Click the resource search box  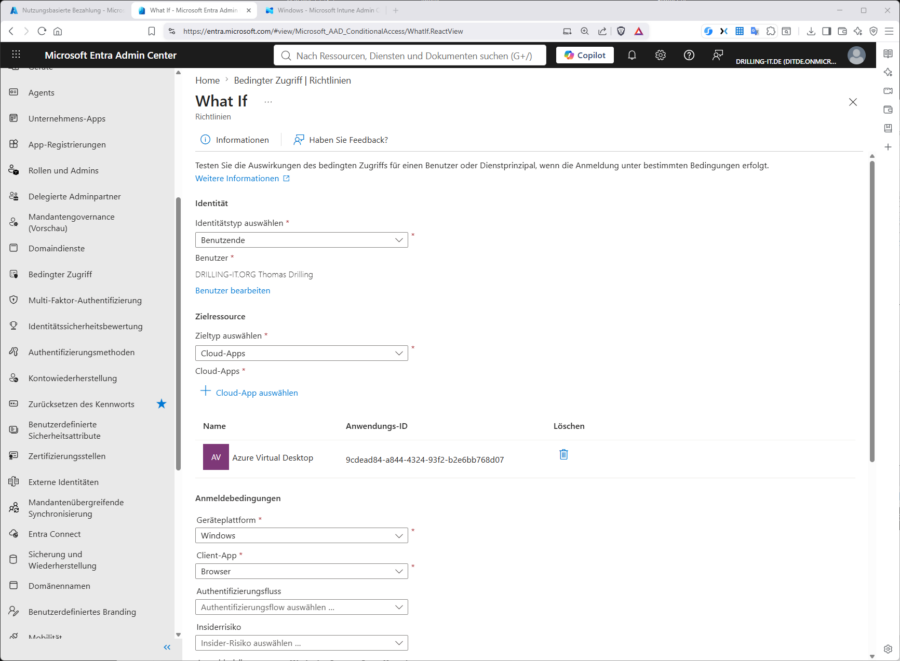(x=410, y=55)
